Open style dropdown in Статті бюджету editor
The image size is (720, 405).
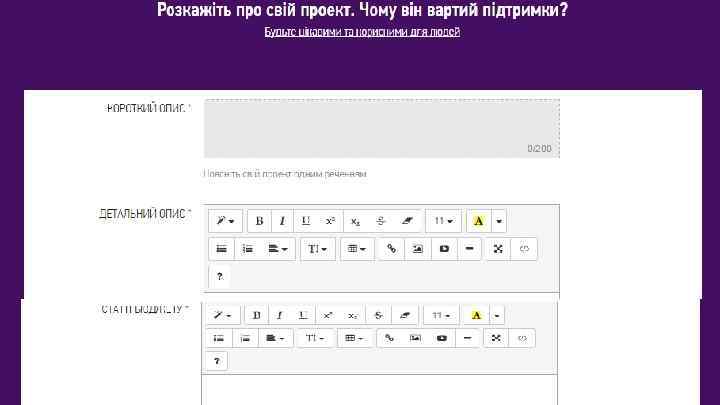[x=223, y=315]
